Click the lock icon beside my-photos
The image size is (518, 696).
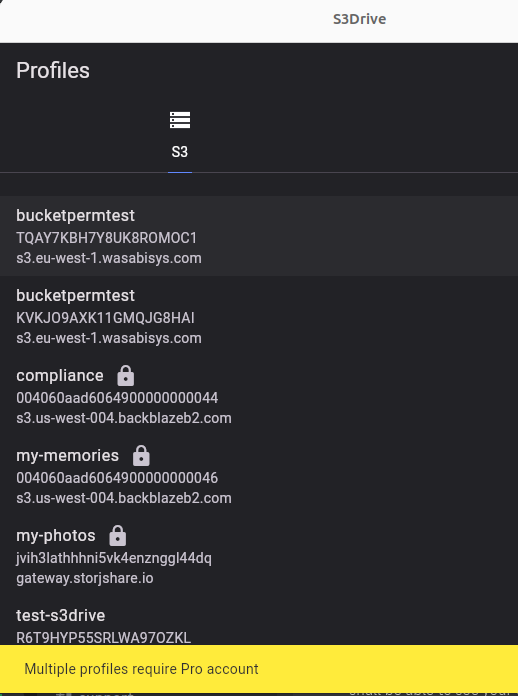[x=118, y=536]
